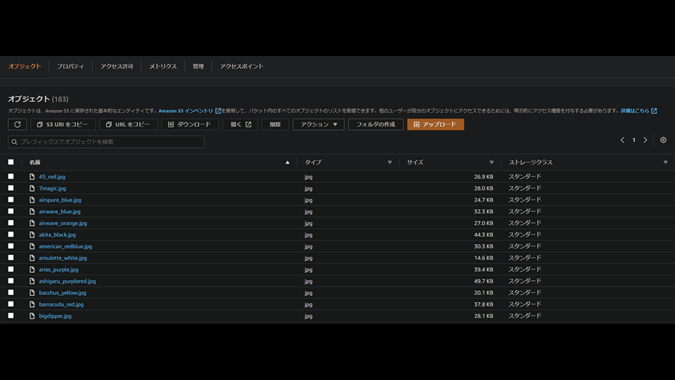Click the settings gear icon beside pagination
The image size is (675, 380).
point(663,140)
